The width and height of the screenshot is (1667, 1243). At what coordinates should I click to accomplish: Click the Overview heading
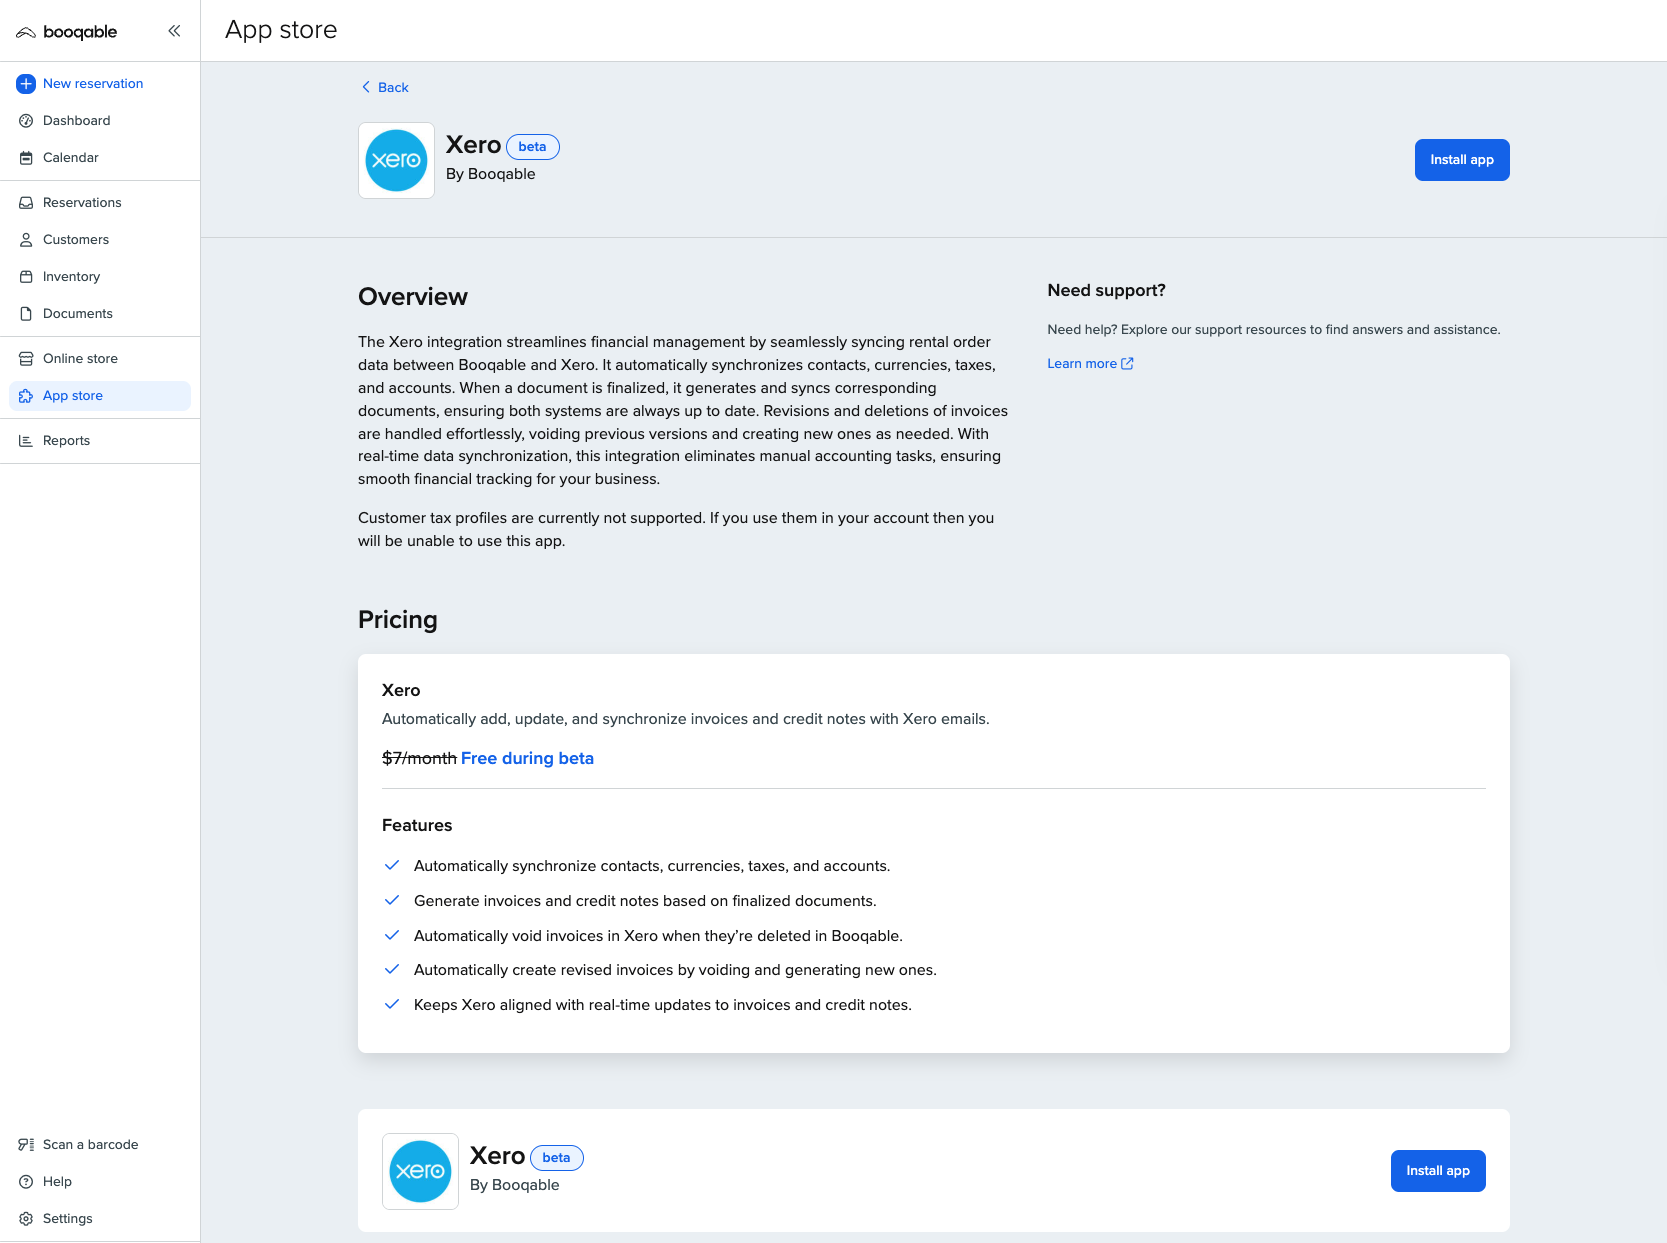[413, 297]
